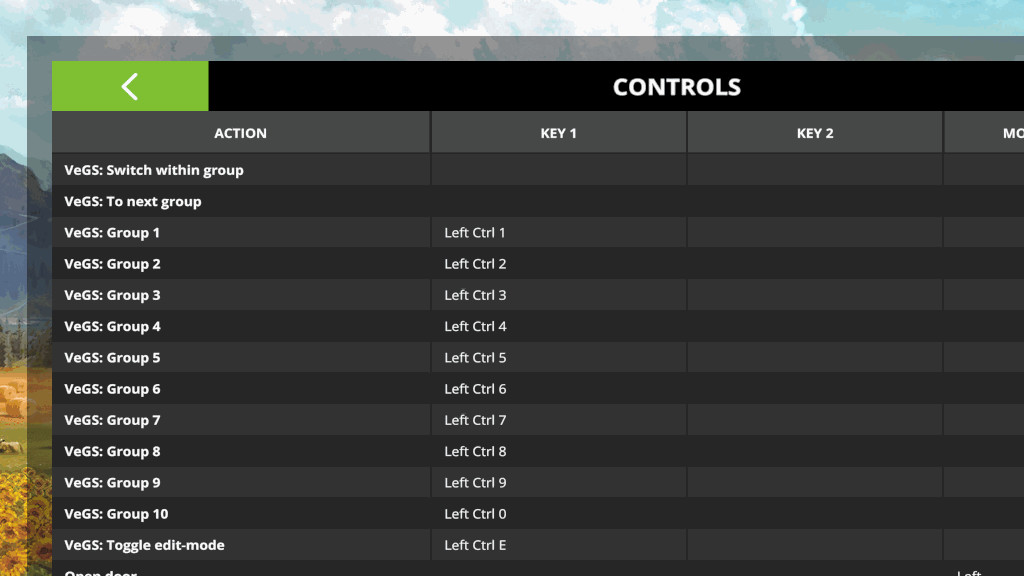Set Key 1 for Switch within group
This screenshot has width=1024, height=576.
point(558,170)
